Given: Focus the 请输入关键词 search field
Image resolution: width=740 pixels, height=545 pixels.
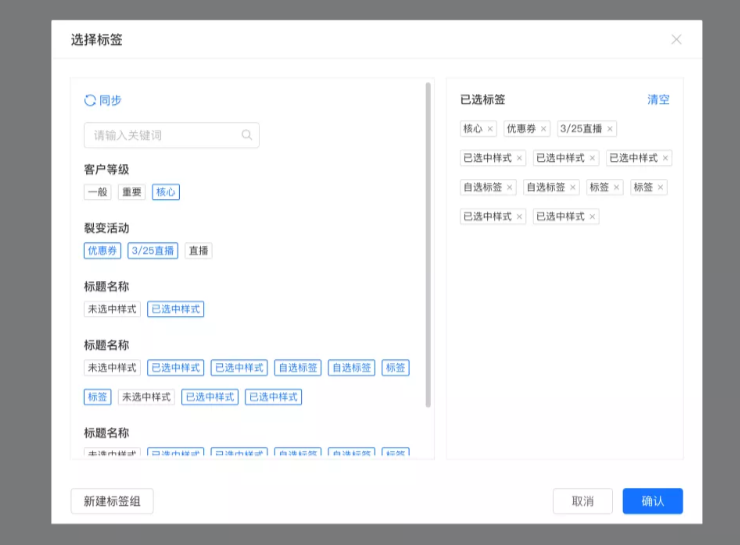Looking at the screenshot, I should [172, 135].
